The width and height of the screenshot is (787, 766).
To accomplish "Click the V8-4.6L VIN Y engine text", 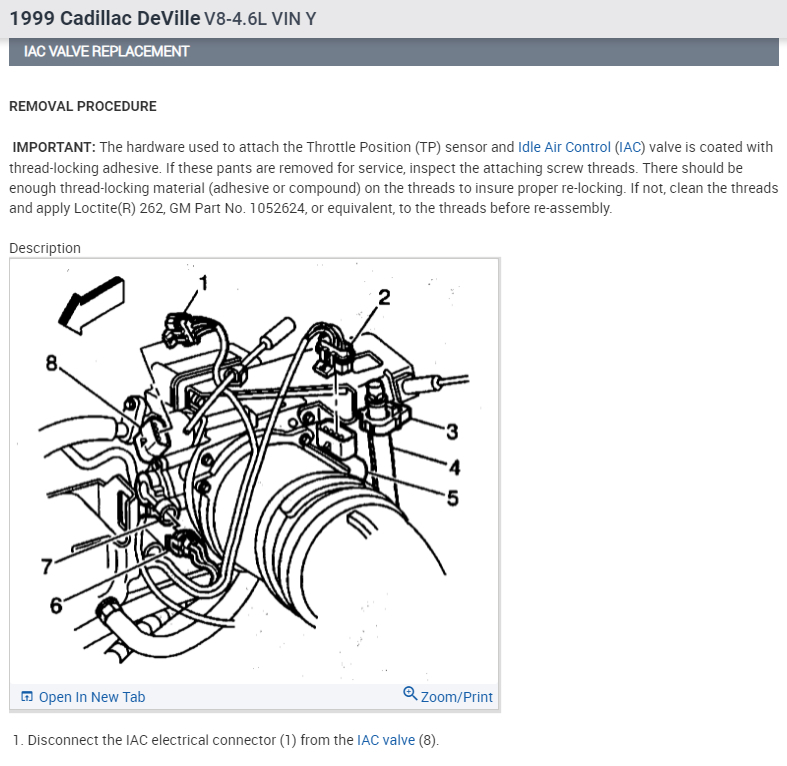I will click(260, 19).
